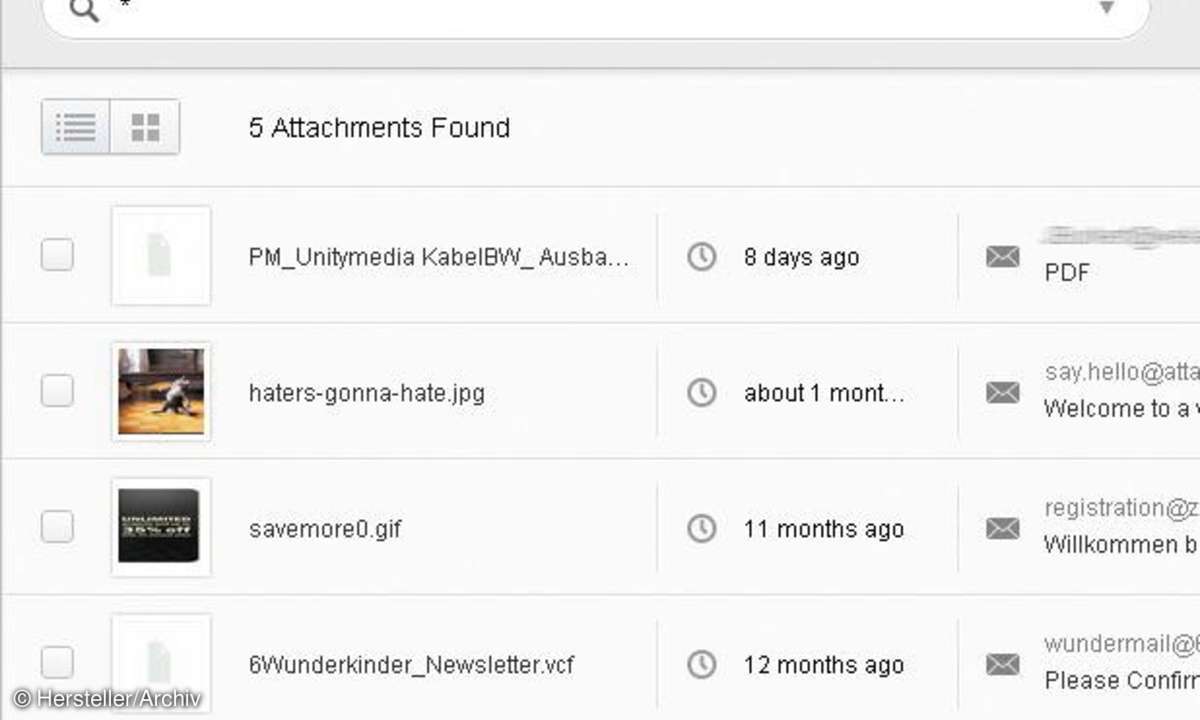Expand the search bar dropdown arrow

click(x=1106, y=8)
